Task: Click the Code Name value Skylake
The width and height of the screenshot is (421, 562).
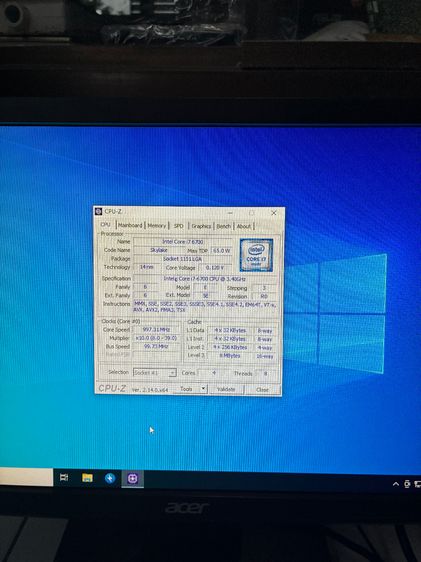Action: [x=159, y=250]
